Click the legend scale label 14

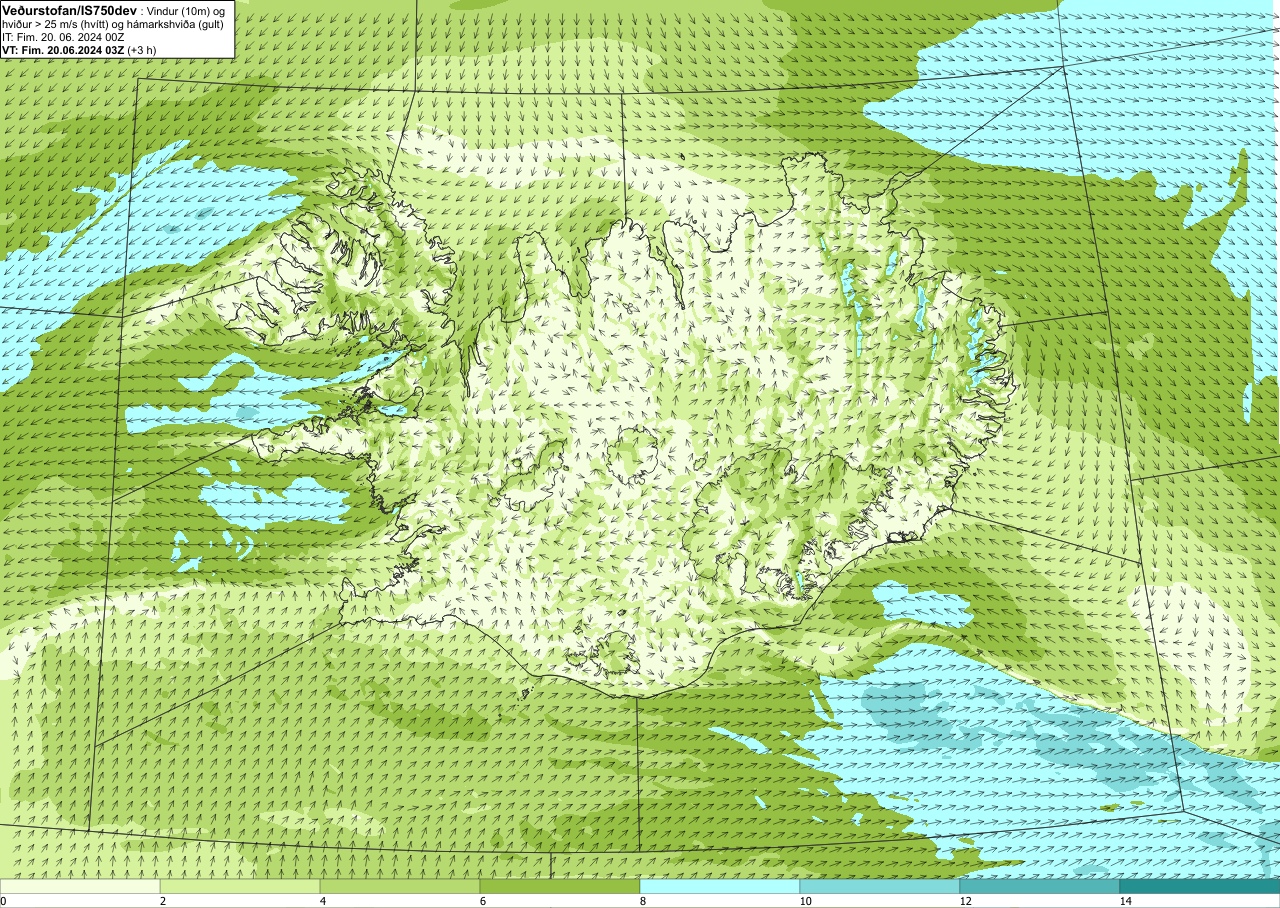pos(1125,901)
